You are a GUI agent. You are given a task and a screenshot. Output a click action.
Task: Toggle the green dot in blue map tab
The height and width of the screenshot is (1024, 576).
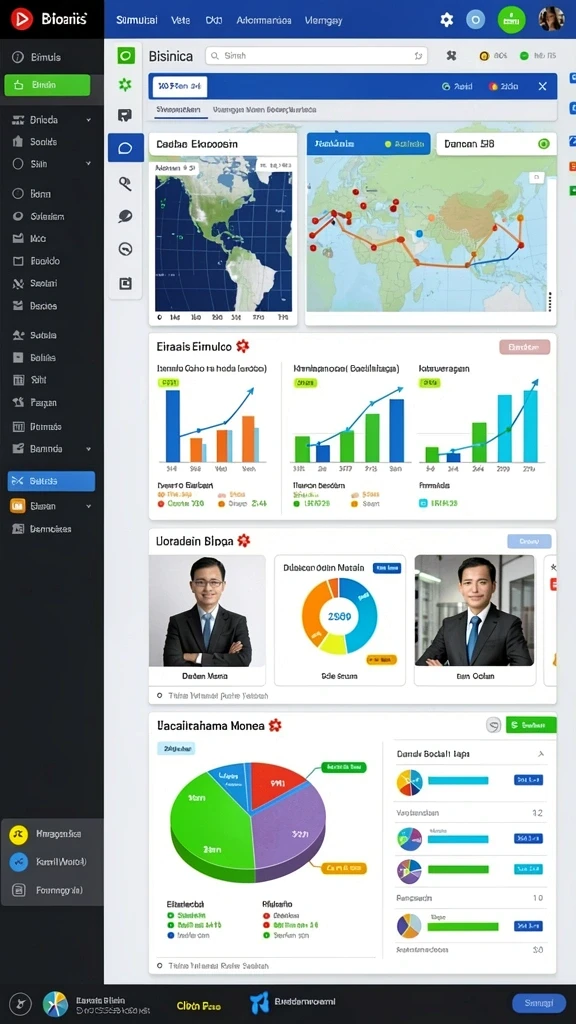[387, 144]
